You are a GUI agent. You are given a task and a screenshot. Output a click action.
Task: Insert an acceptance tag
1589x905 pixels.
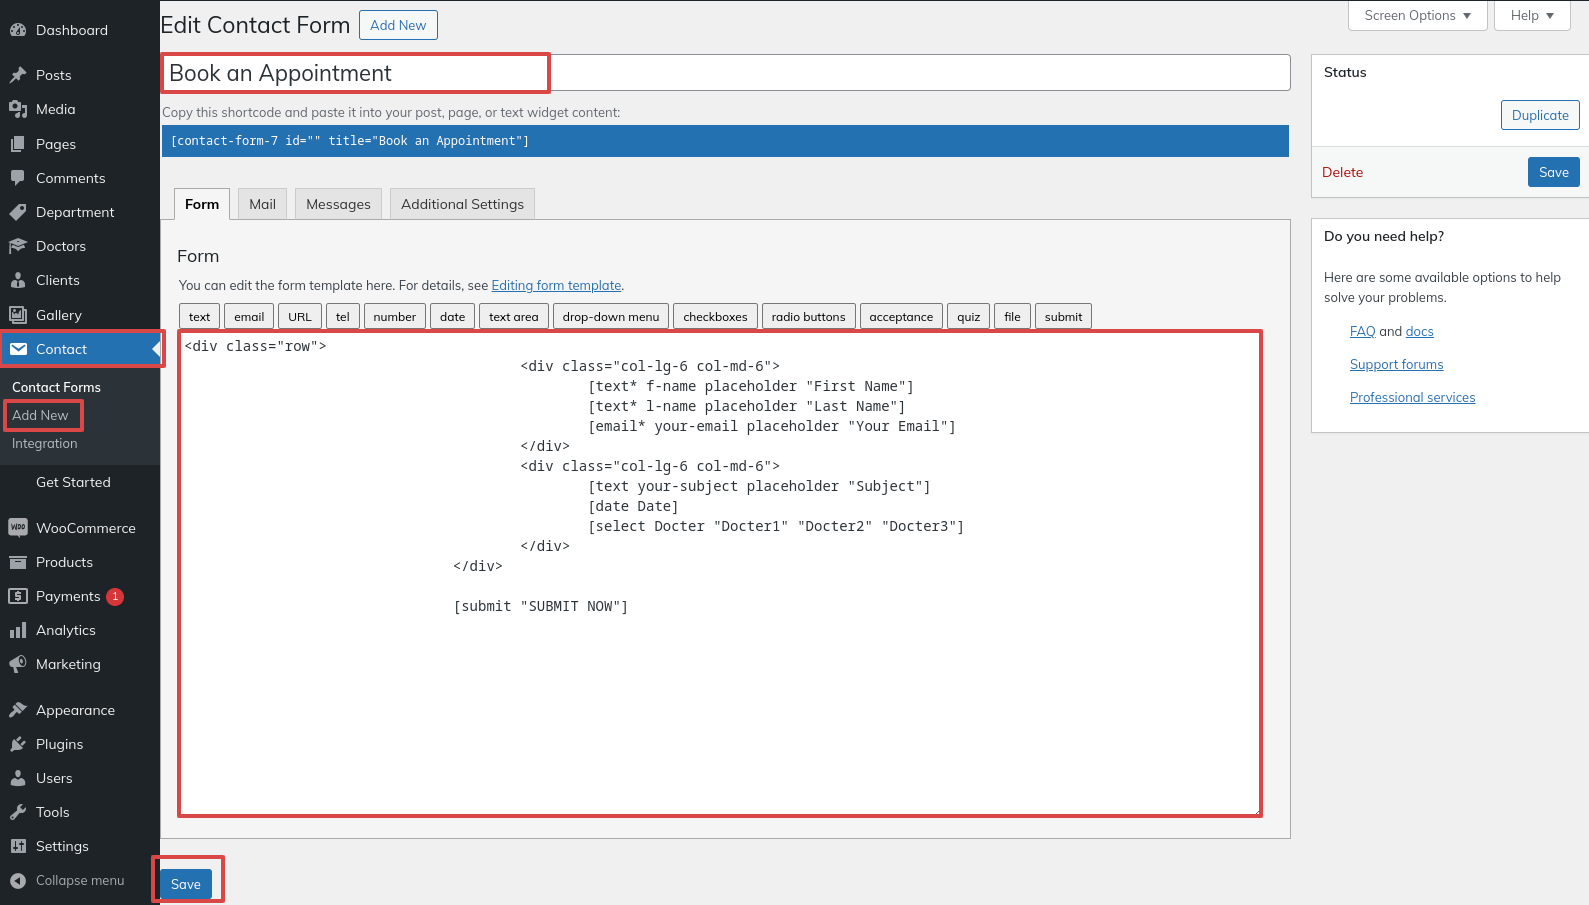[901, 317]
